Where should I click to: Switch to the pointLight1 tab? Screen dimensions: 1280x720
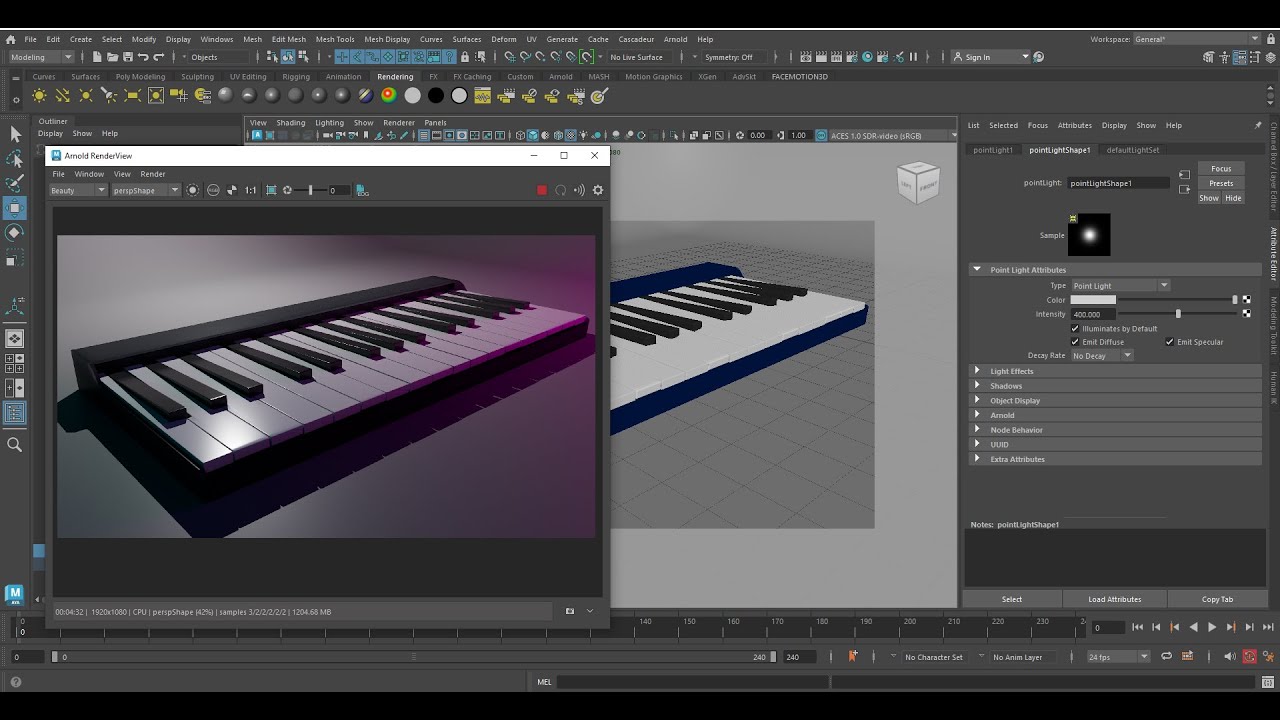[993, 150]
